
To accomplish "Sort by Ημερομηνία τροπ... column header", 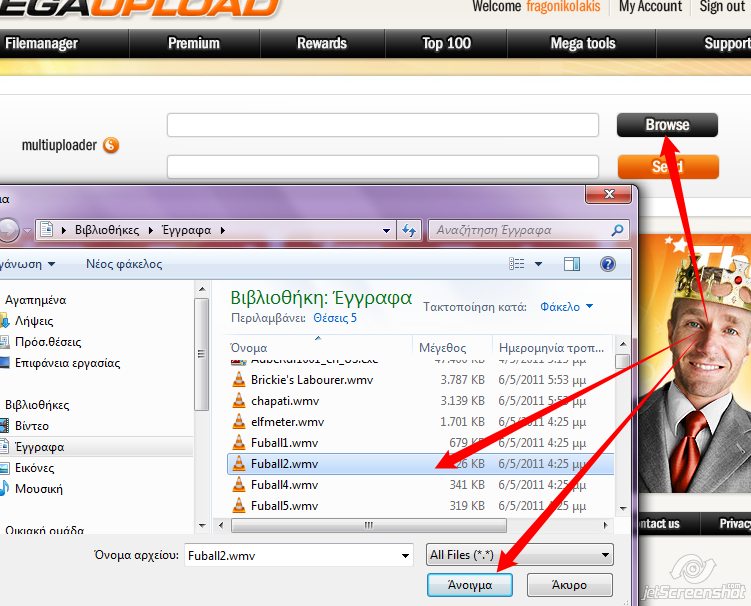I will (x=552, y=347).
